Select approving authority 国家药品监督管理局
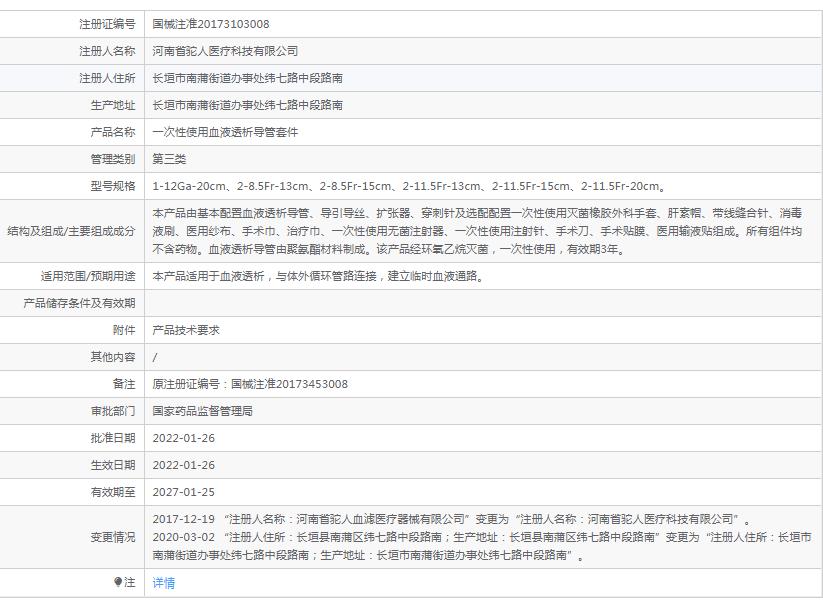The width and height of the screenshot is (823, 602). [x=203, y=411]
